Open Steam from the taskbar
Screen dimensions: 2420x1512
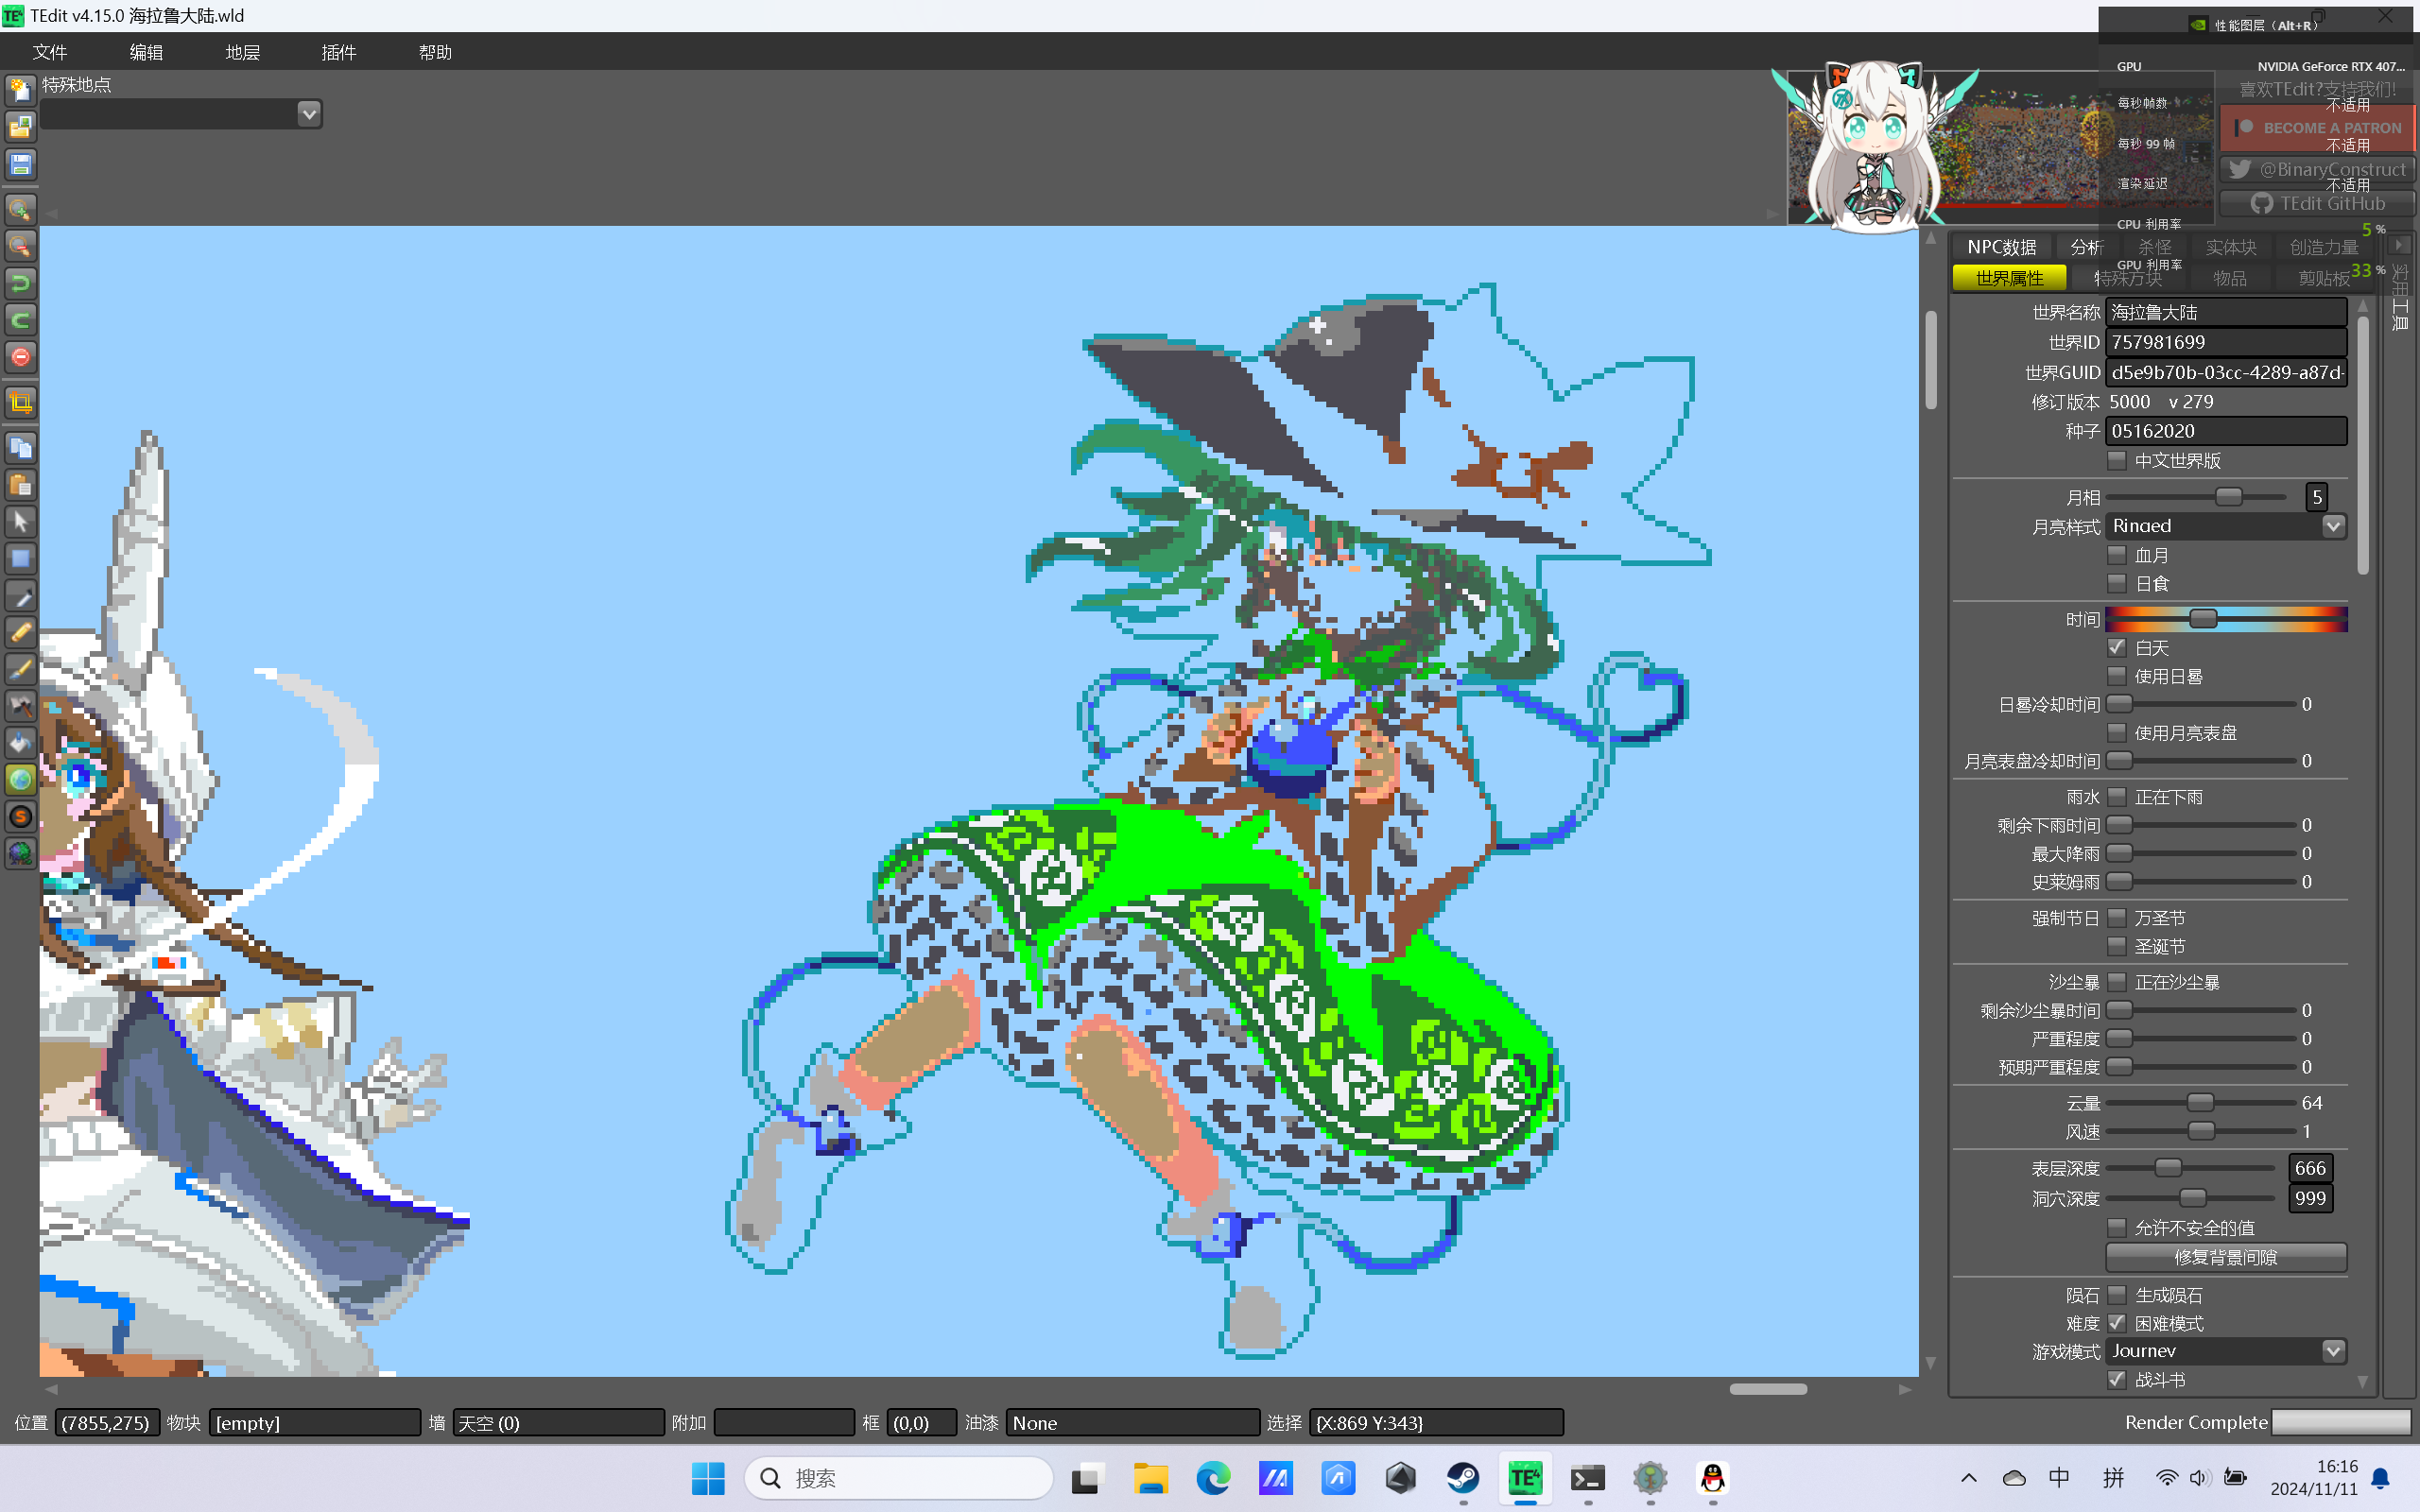[1463, 1478]
